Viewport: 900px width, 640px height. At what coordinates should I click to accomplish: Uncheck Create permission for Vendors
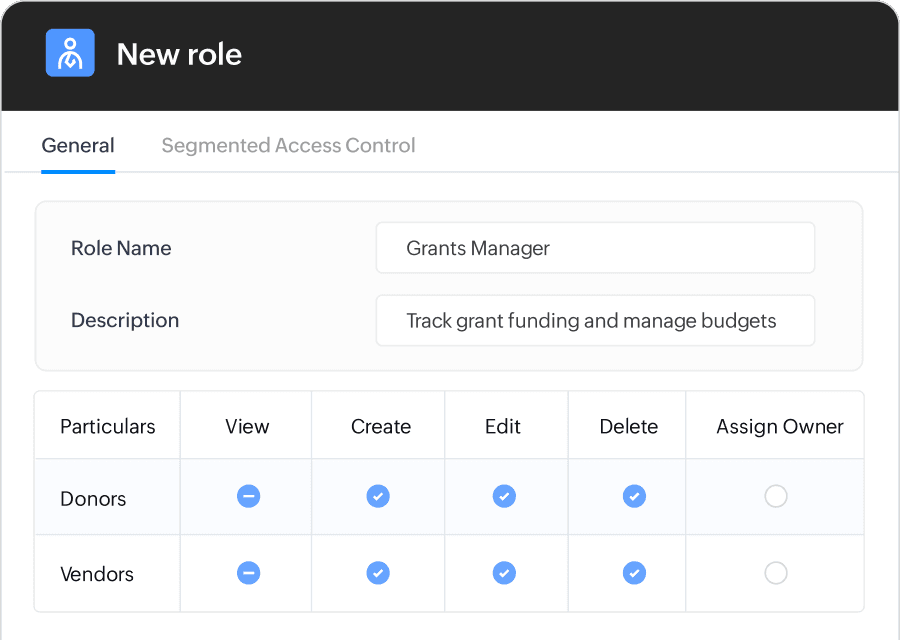point(378,573)
